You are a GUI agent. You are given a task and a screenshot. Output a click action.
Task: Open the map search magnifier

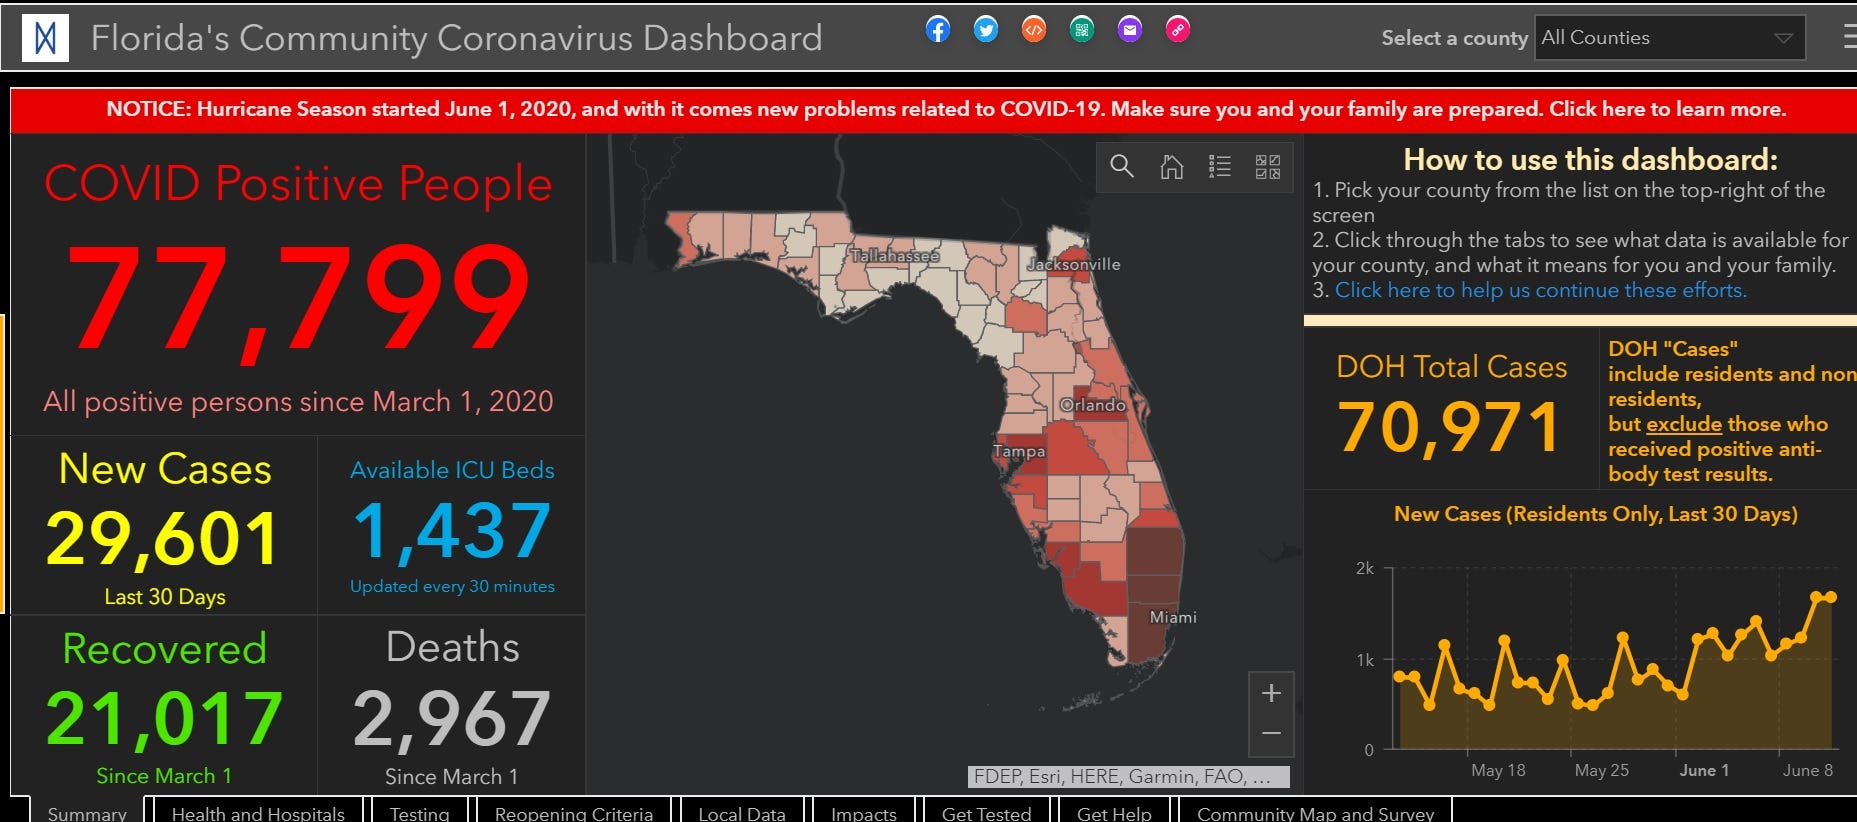1122,167
